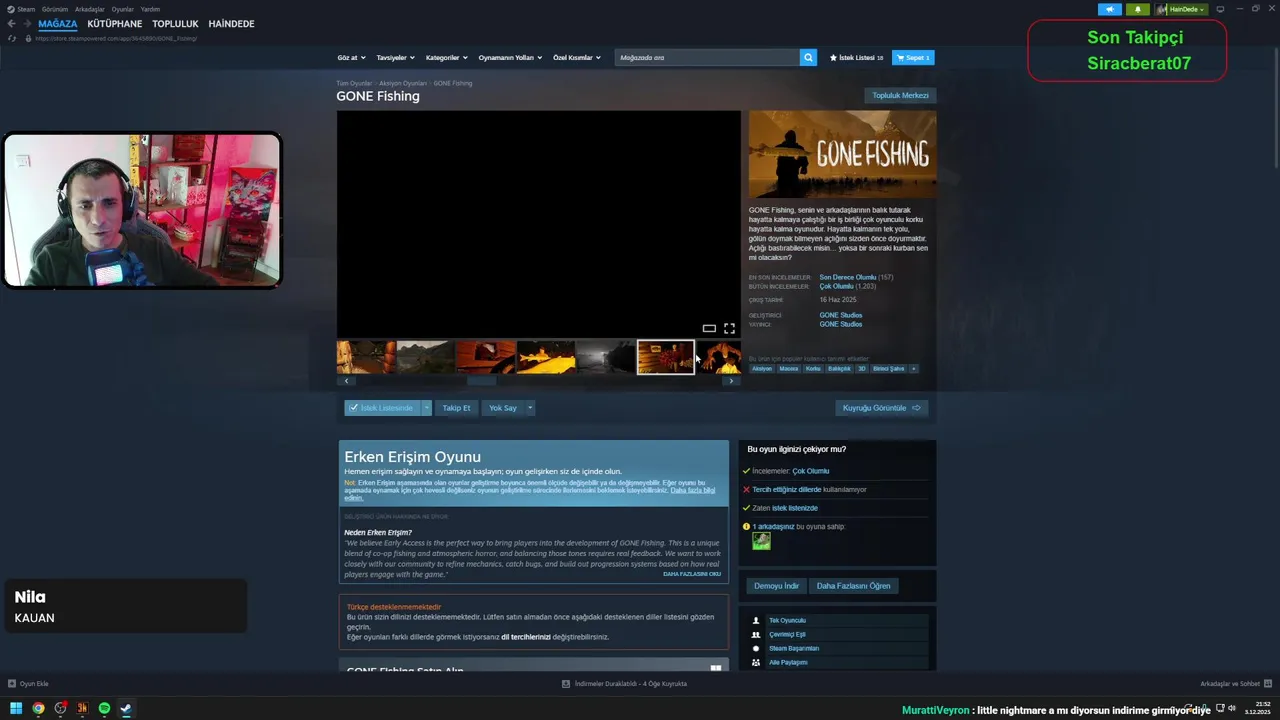Select the yellow fish screenshot thumbnail

tap(546, 357)
